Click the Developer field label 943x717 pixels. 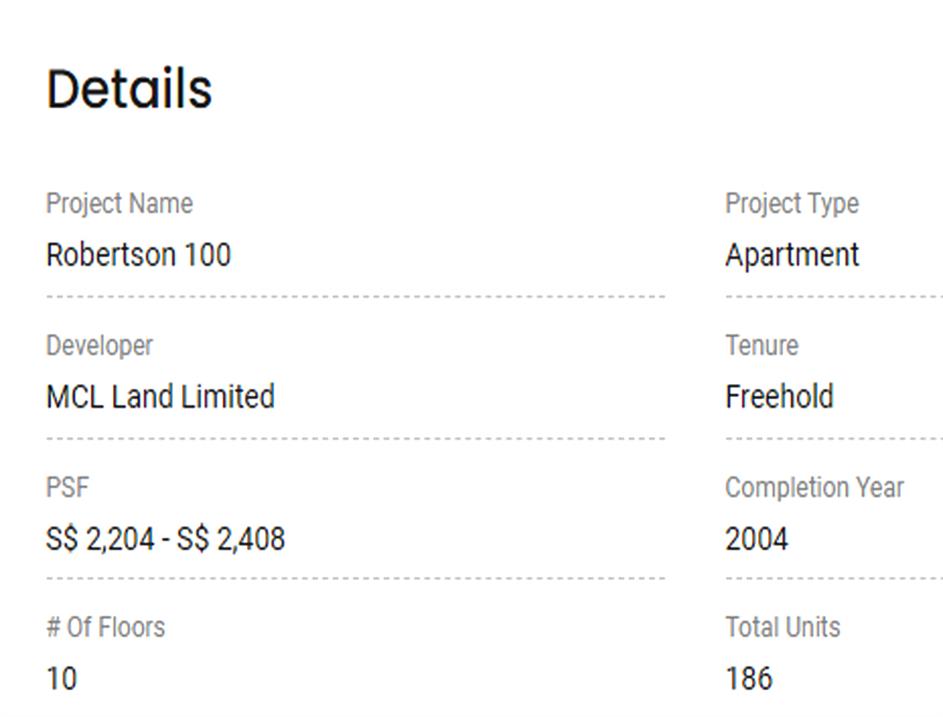99,346
